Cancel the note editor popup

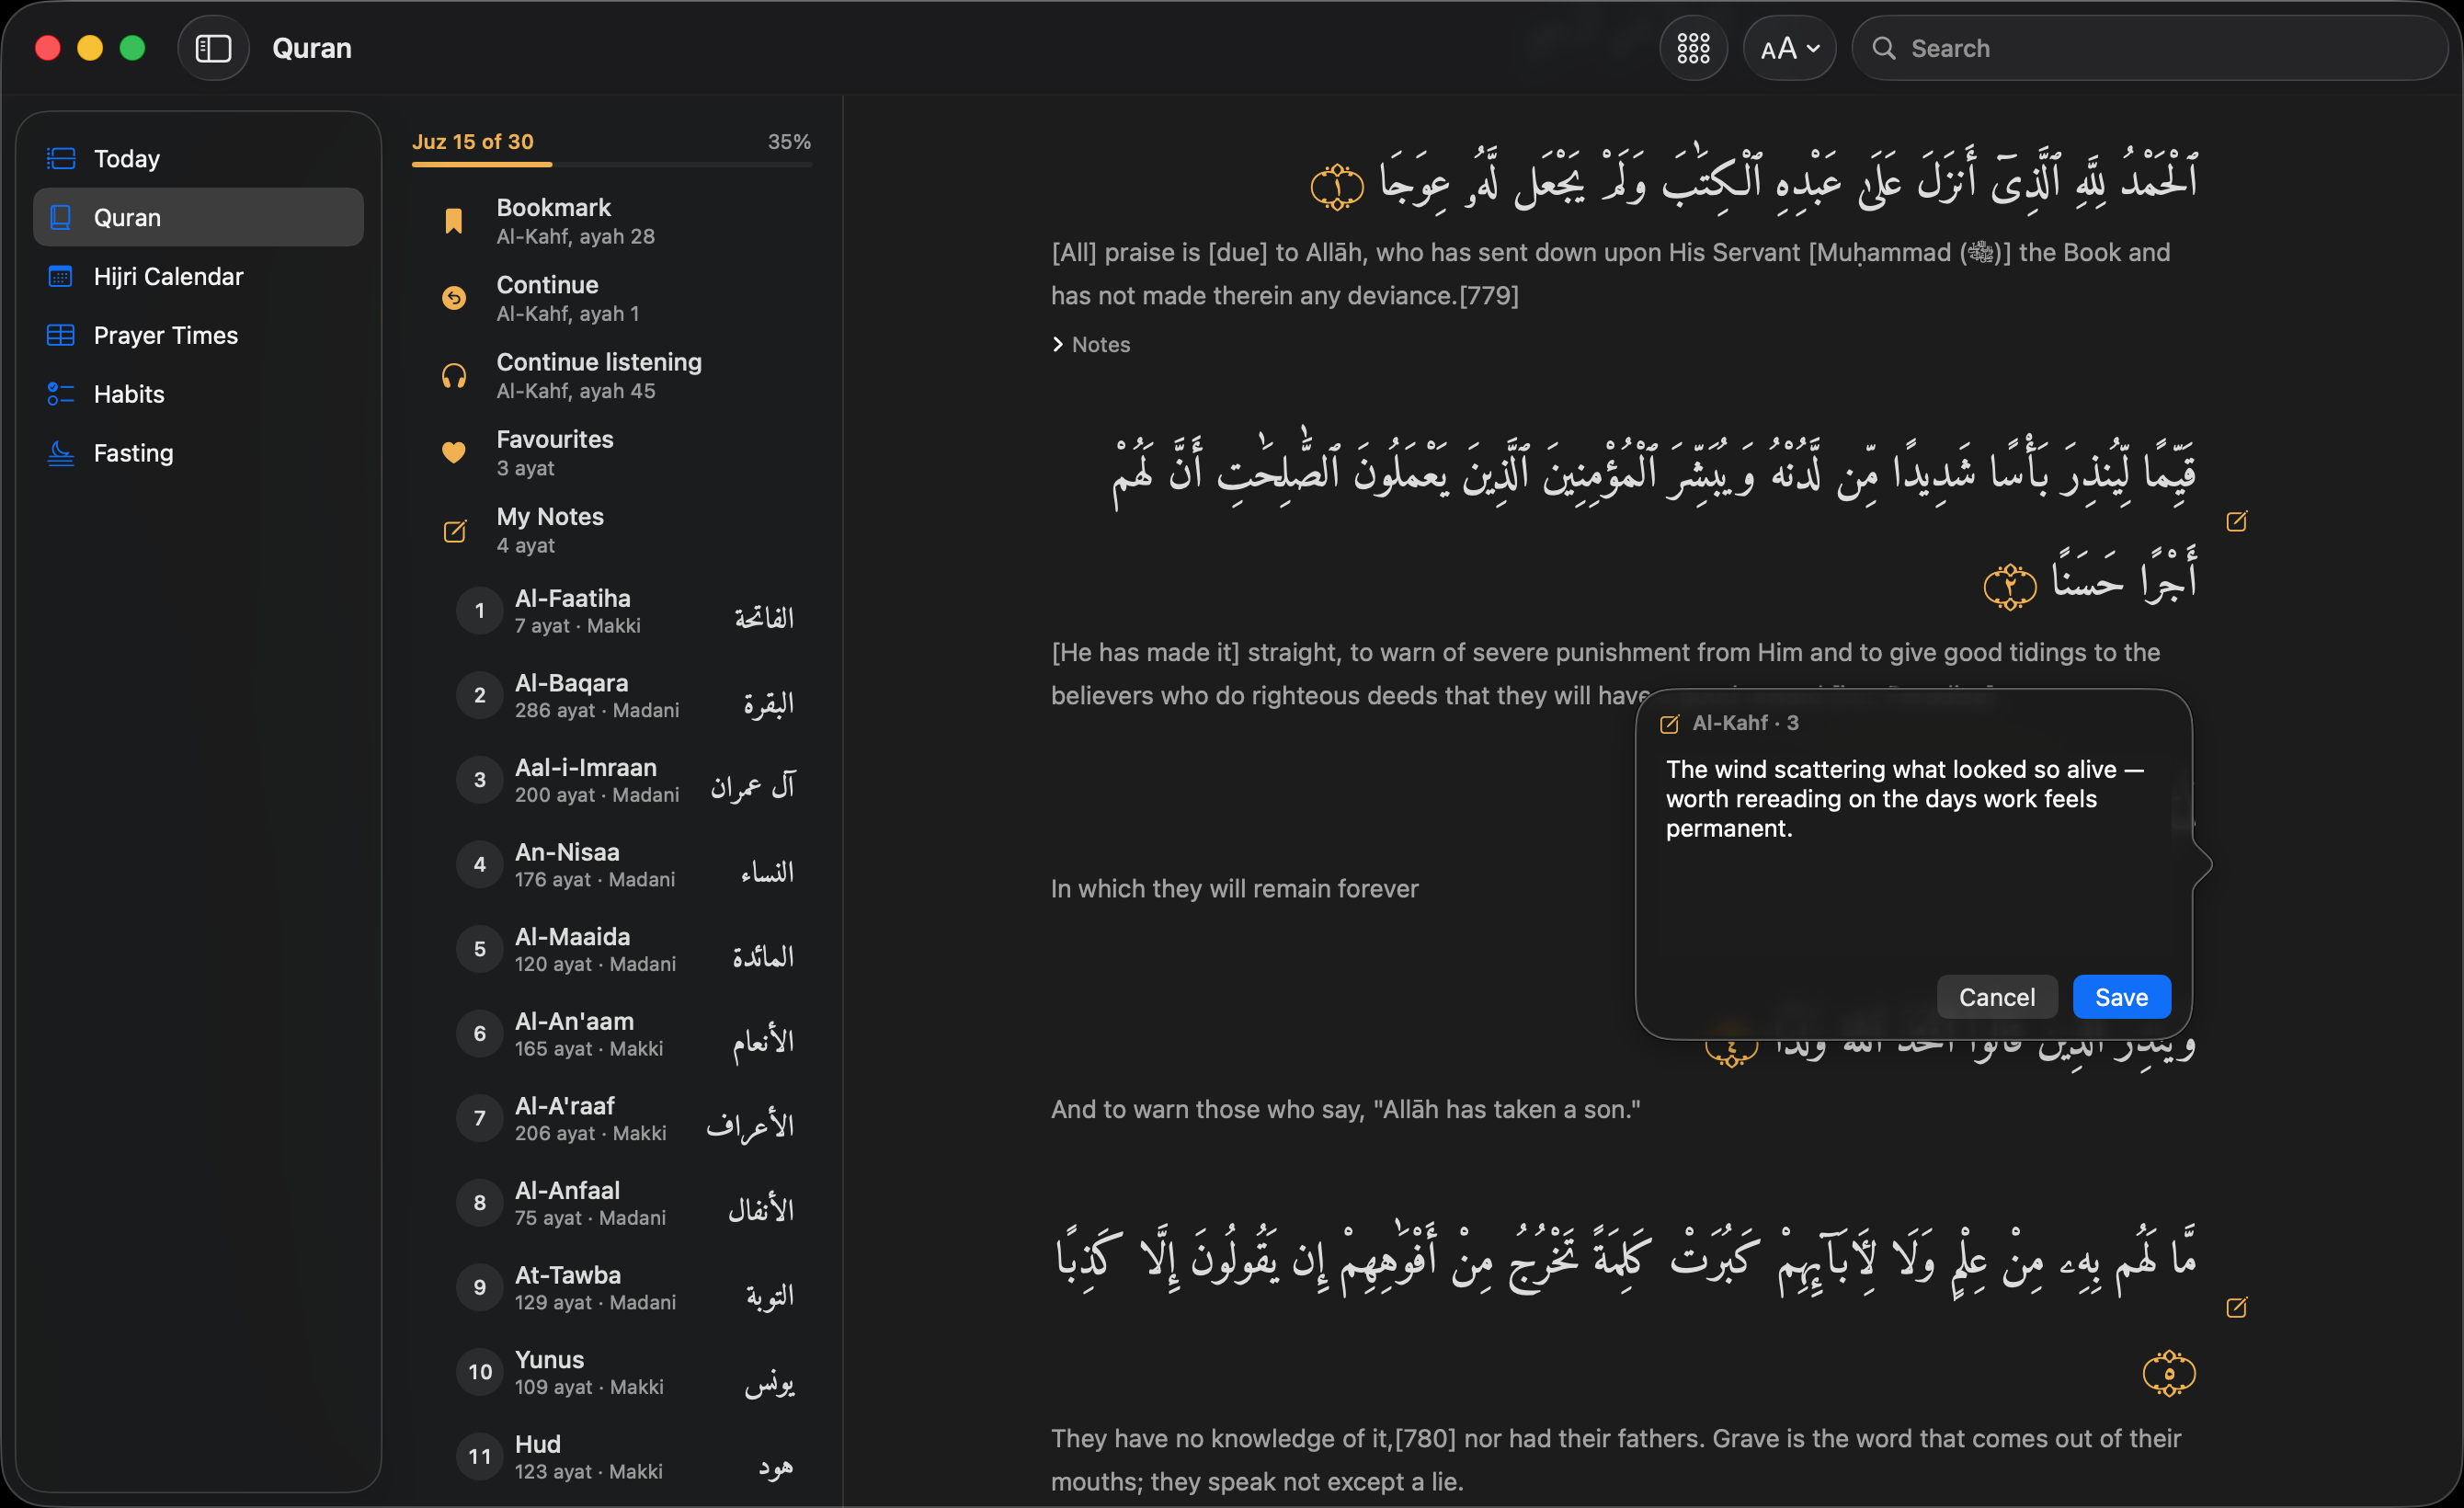(1996, 997)
